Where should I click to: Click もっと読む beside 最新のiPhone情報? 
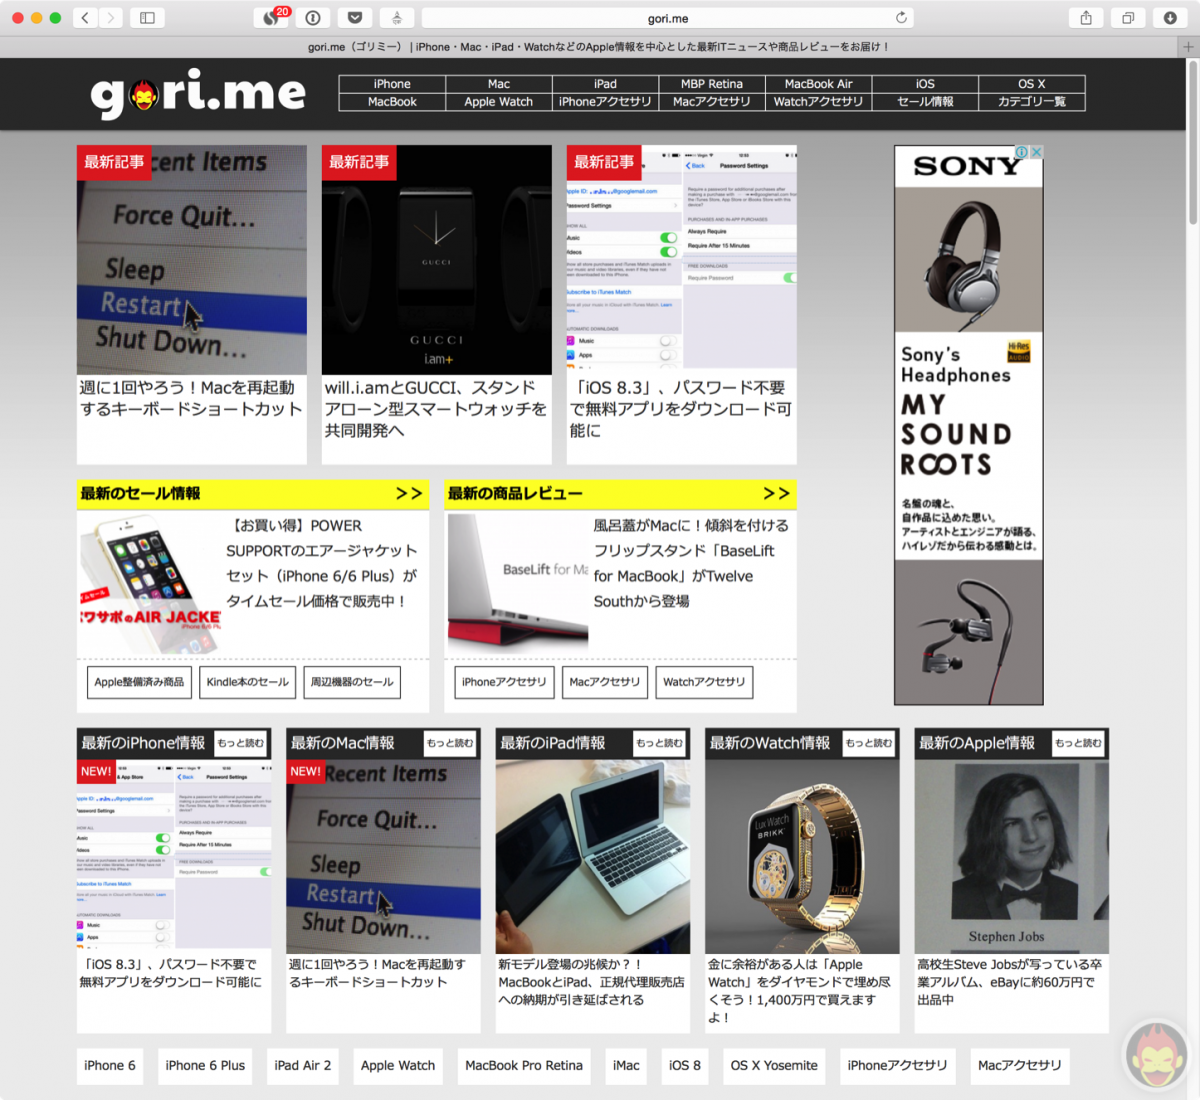tap(241, 743)
